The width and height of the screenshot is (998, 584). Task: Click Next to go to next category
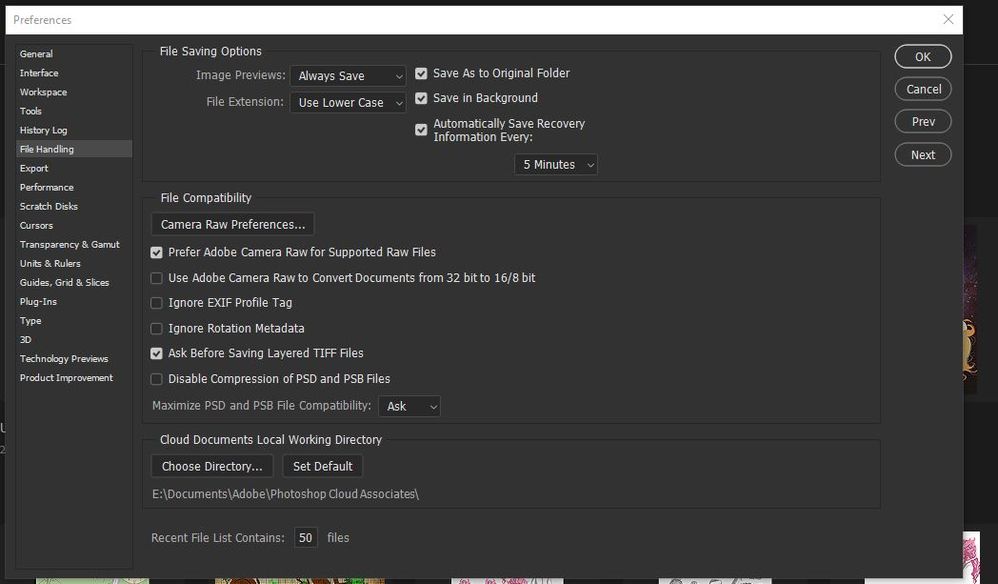(923, 155)
